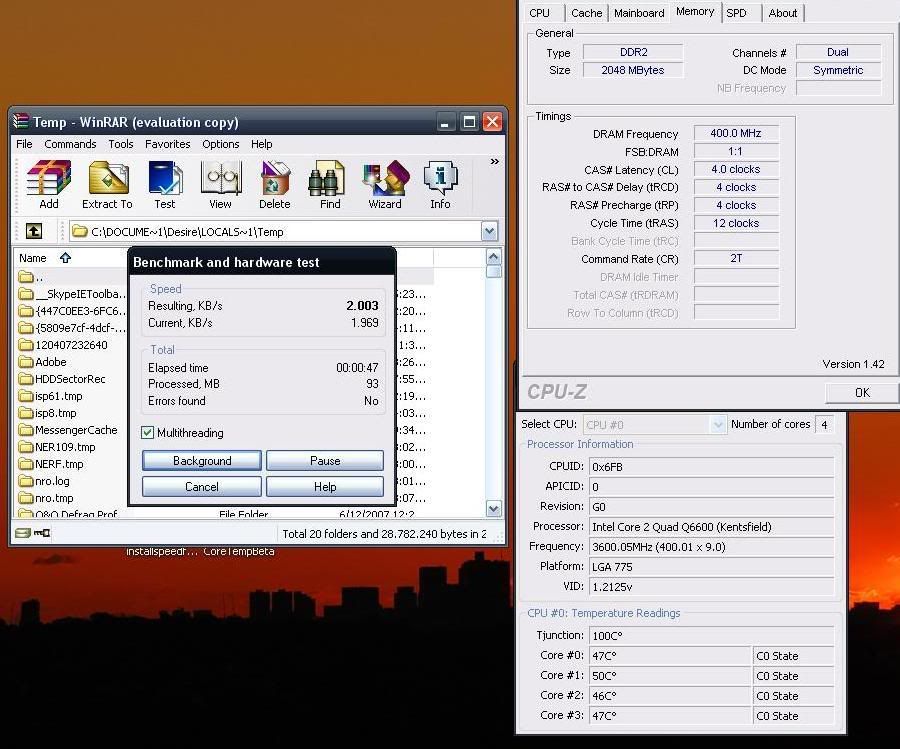
Task: Run the Test archive tool
Action: [x=165, y=184]
